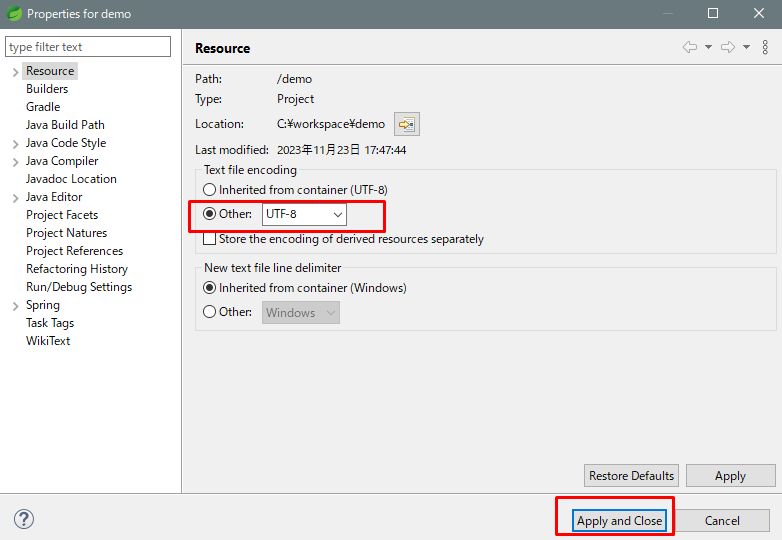This screenshot has width=782, height=540.
Task: Open Java Editor page
Action: pos(54,196)
